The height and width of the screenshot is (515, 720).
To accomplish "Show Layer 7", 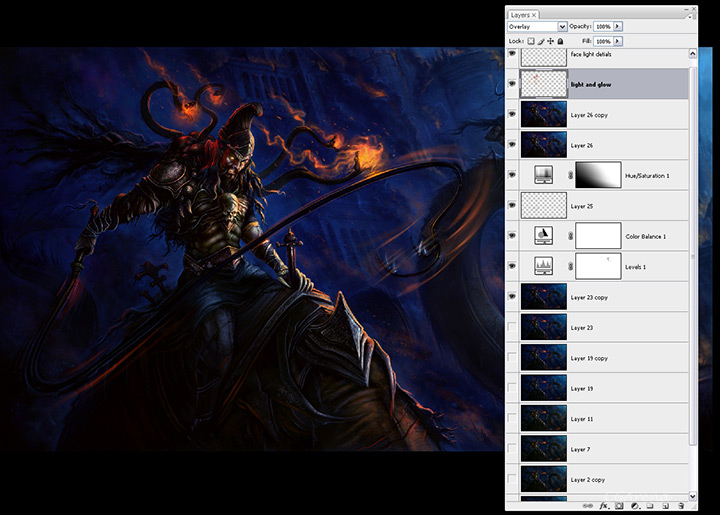I will [512, 448].
